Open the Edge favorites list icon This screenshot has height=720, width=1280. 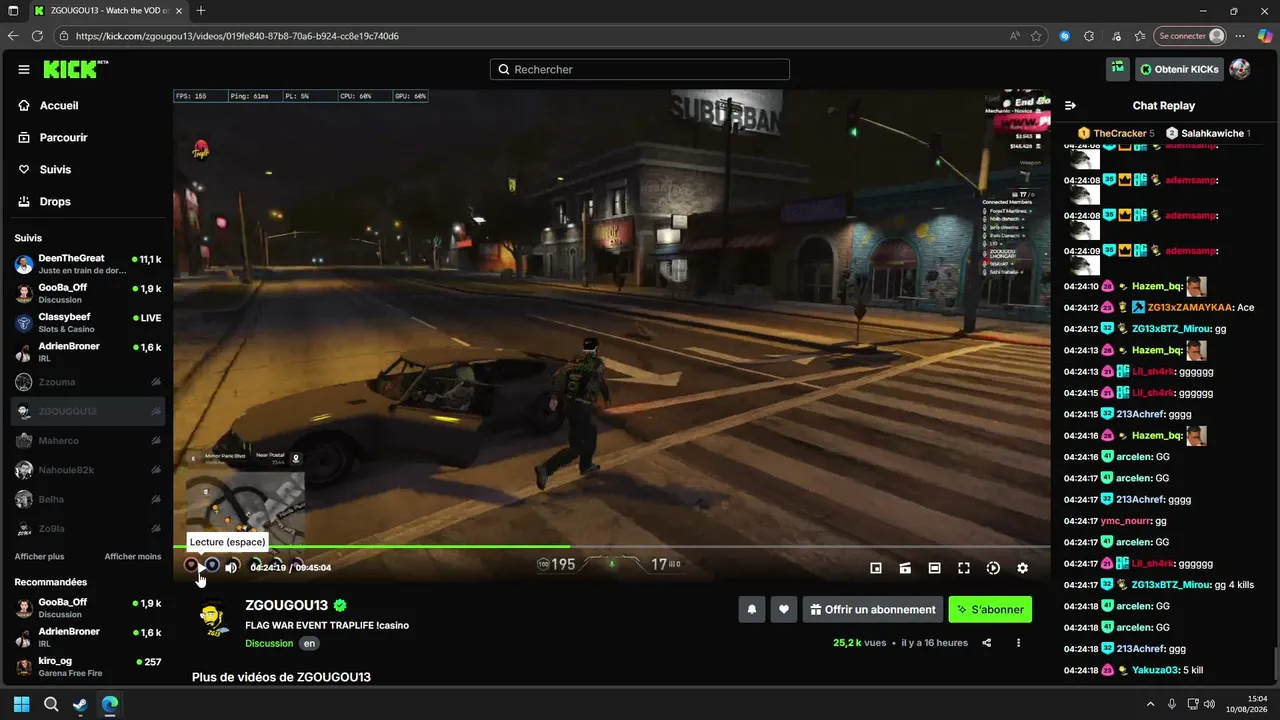point(1141,36)
